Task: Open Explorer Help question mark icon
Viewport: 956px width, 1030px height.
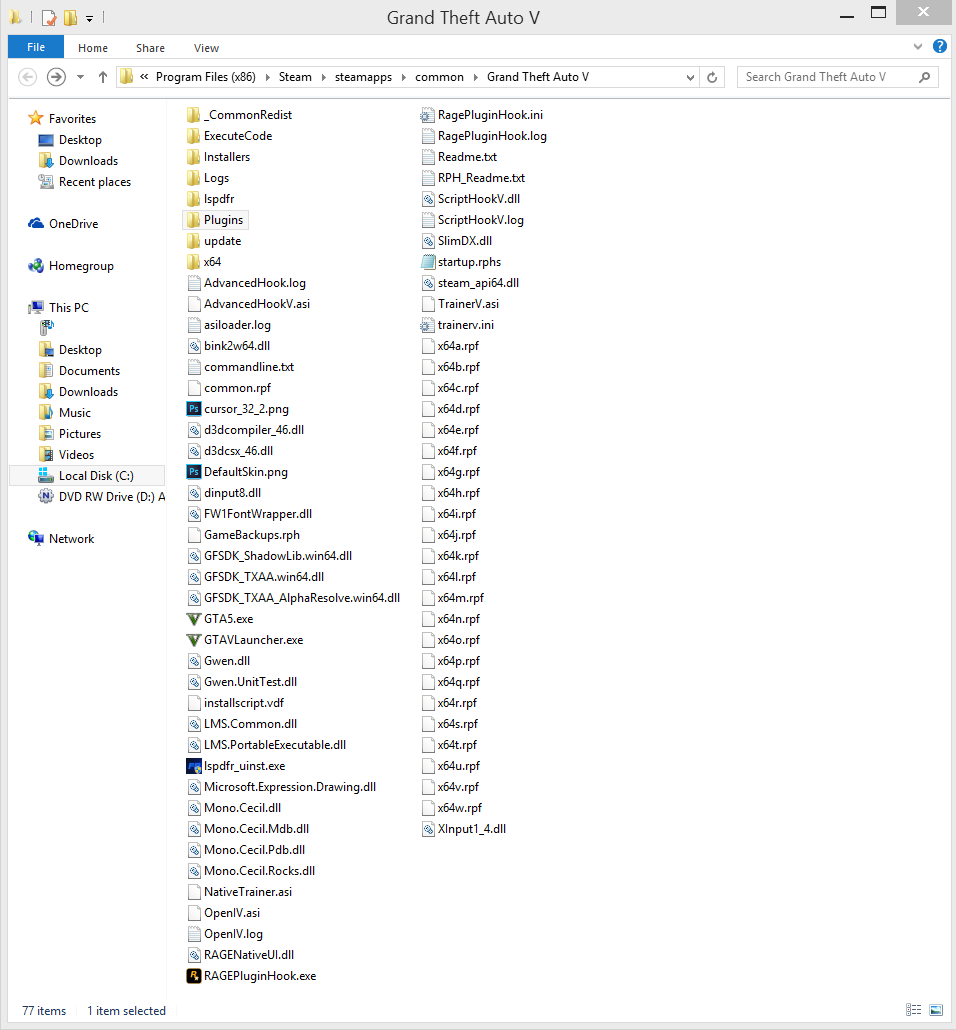Action: click(940, 47)
